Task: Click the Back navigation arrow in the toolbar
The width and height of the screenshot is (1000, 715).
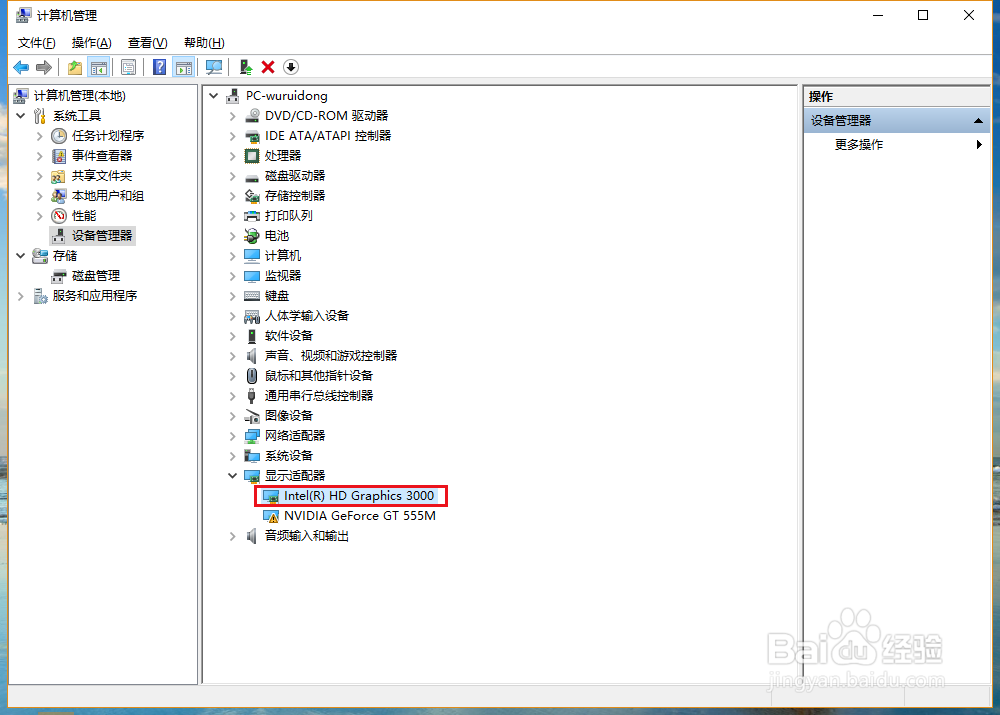Action: click(20, 67)
